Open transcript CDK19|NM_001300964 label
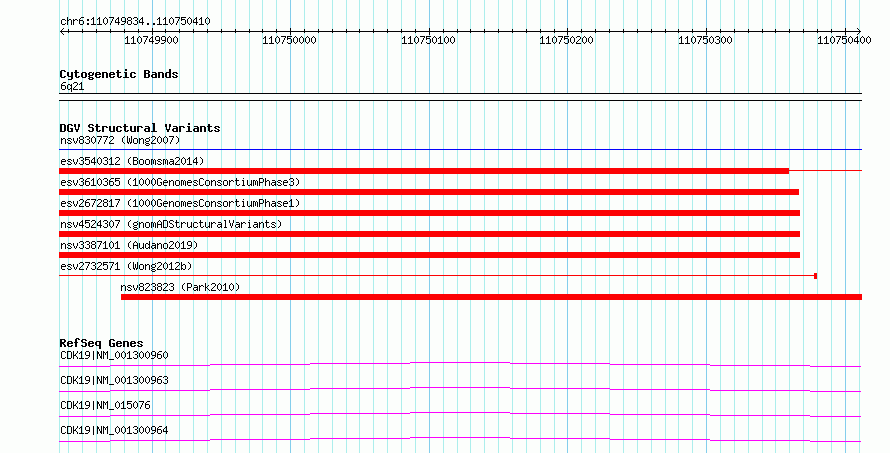 pos(114,430)
